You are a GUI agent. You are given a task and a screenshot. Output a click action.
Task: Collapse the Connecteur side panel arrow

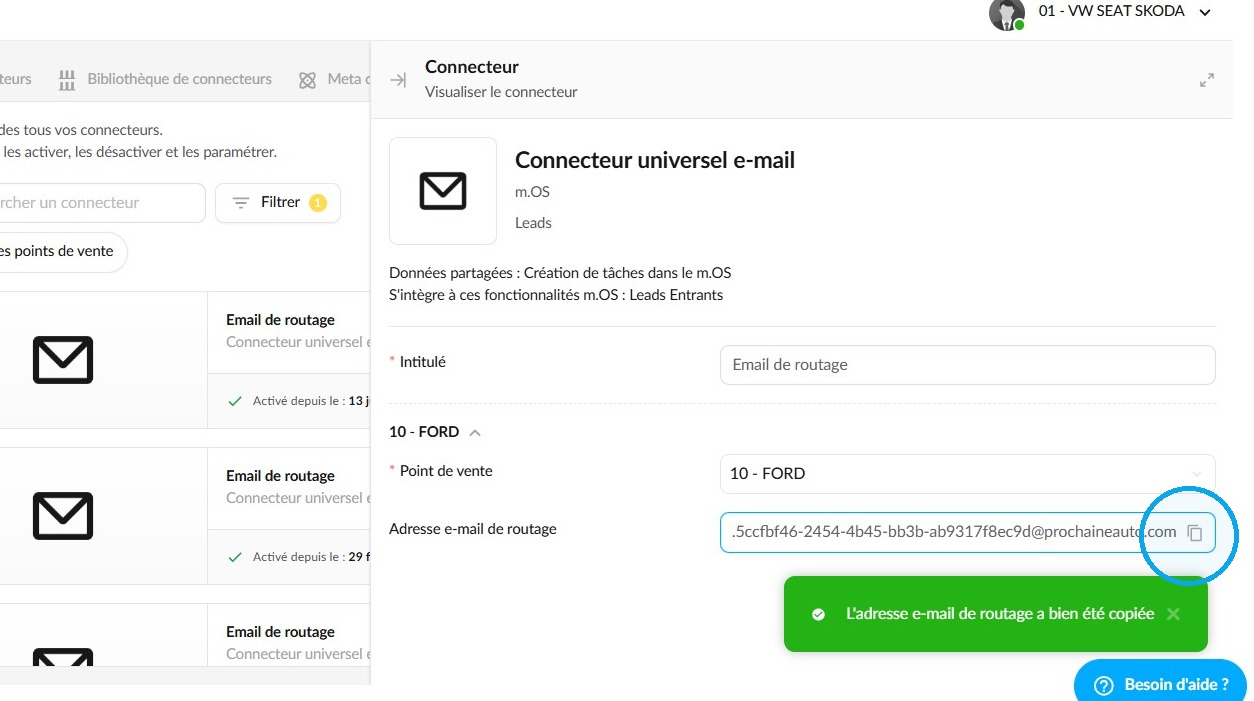tap(398, 80)
